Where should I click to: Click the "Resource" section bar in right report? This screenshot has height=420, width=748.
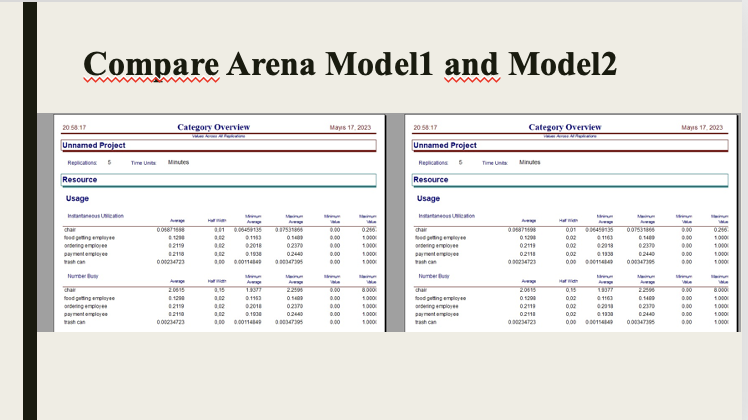click(x=571, y=180)
